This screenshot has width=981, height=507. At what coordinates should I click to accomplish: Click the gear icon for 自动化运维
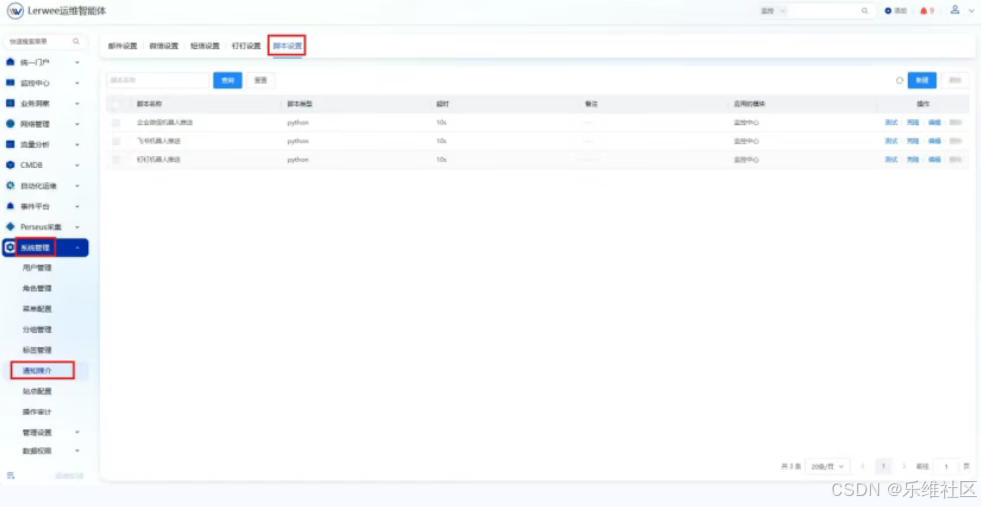[10, 186]
